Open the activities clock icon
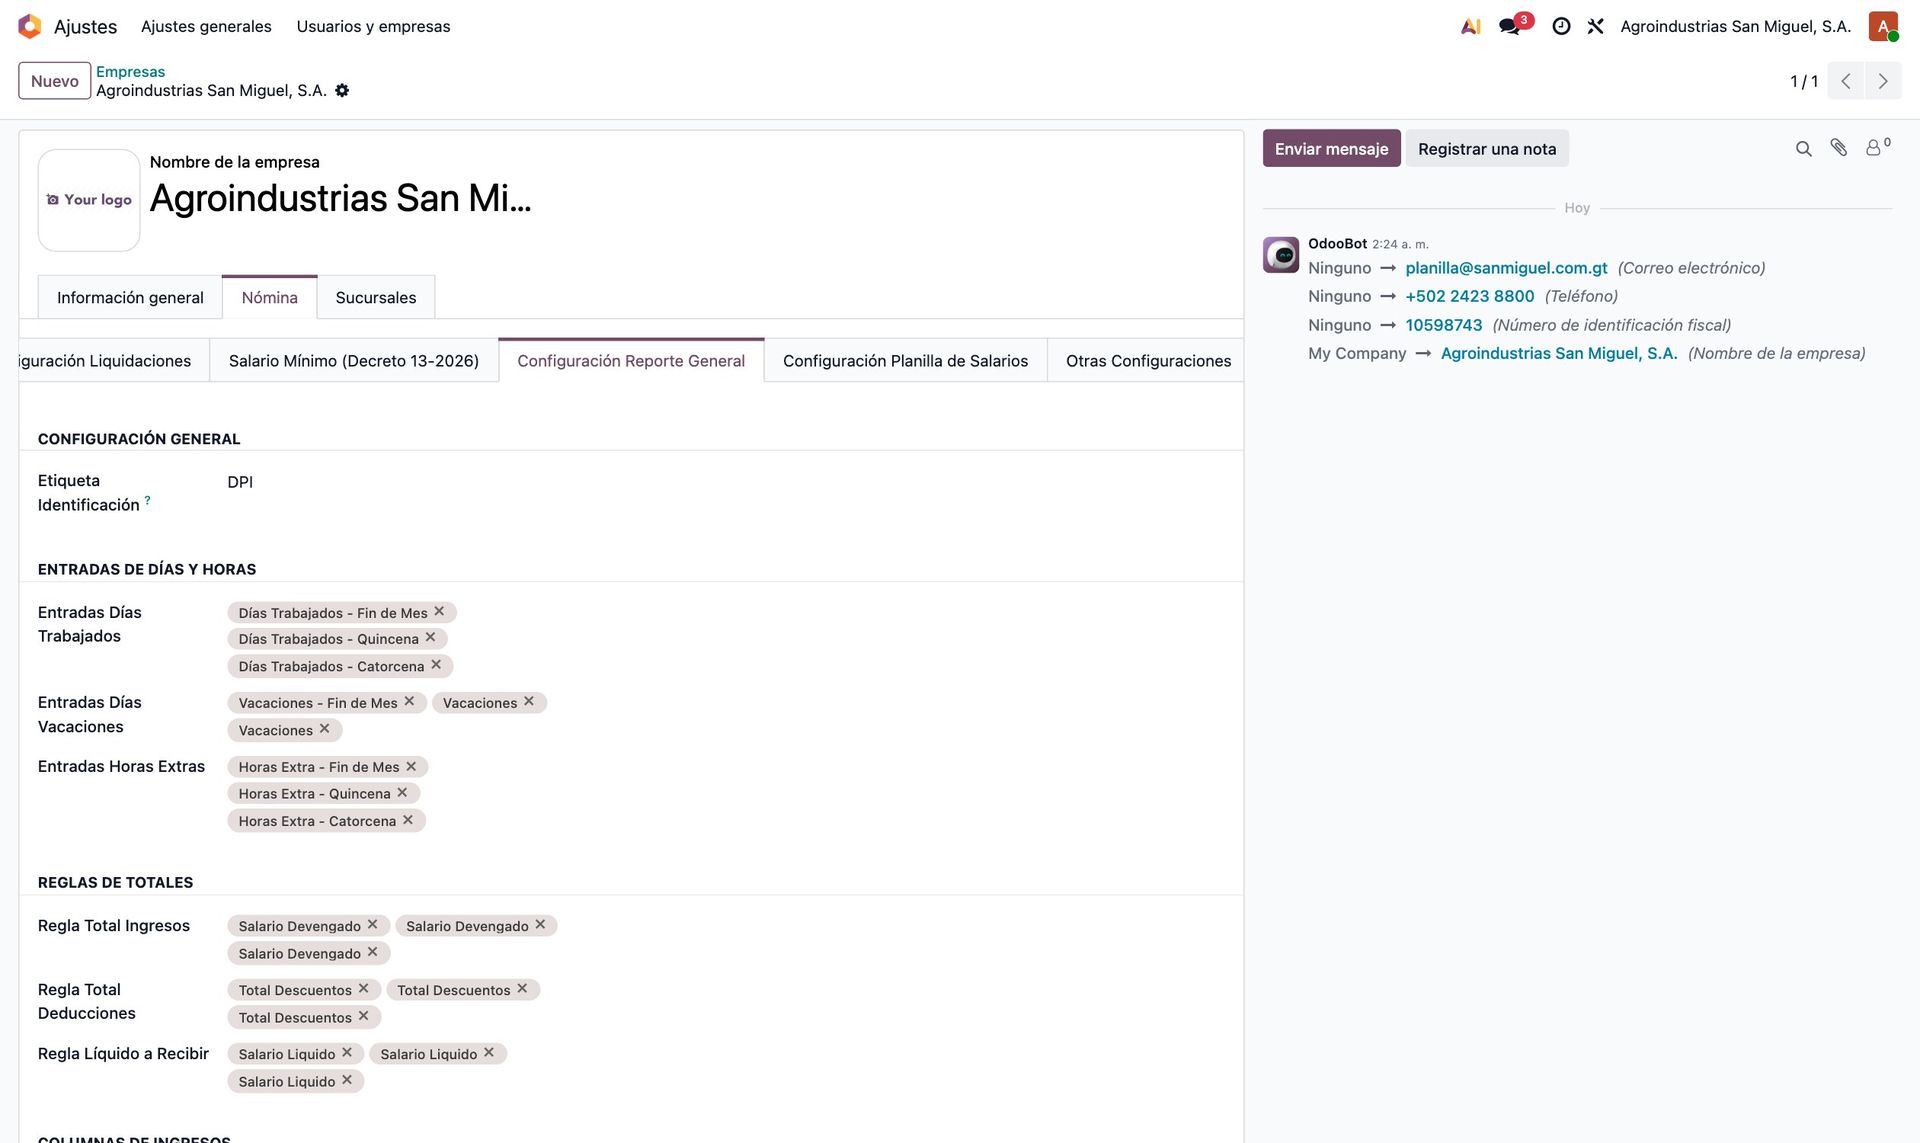 [x=1560, y=26]
